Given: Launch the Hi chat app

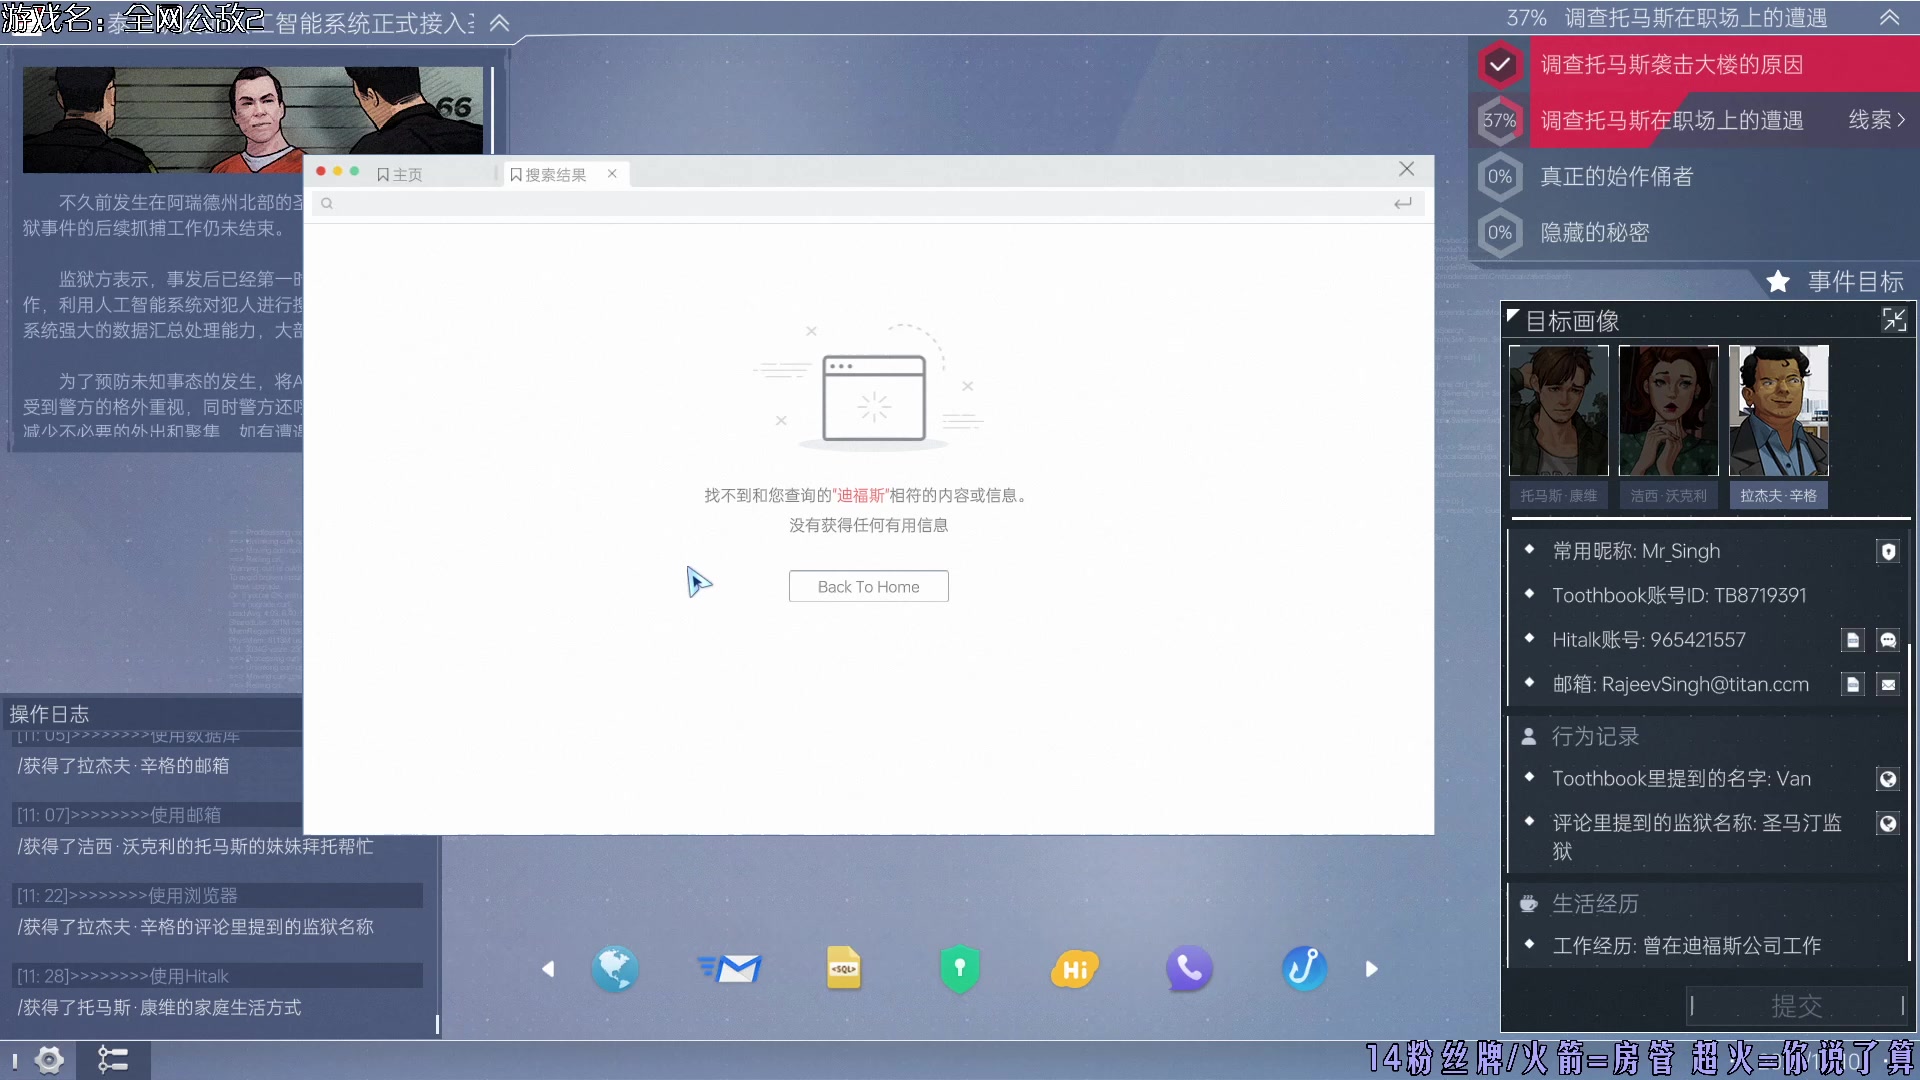Looking at the screenshot, I should point(1074,968).
